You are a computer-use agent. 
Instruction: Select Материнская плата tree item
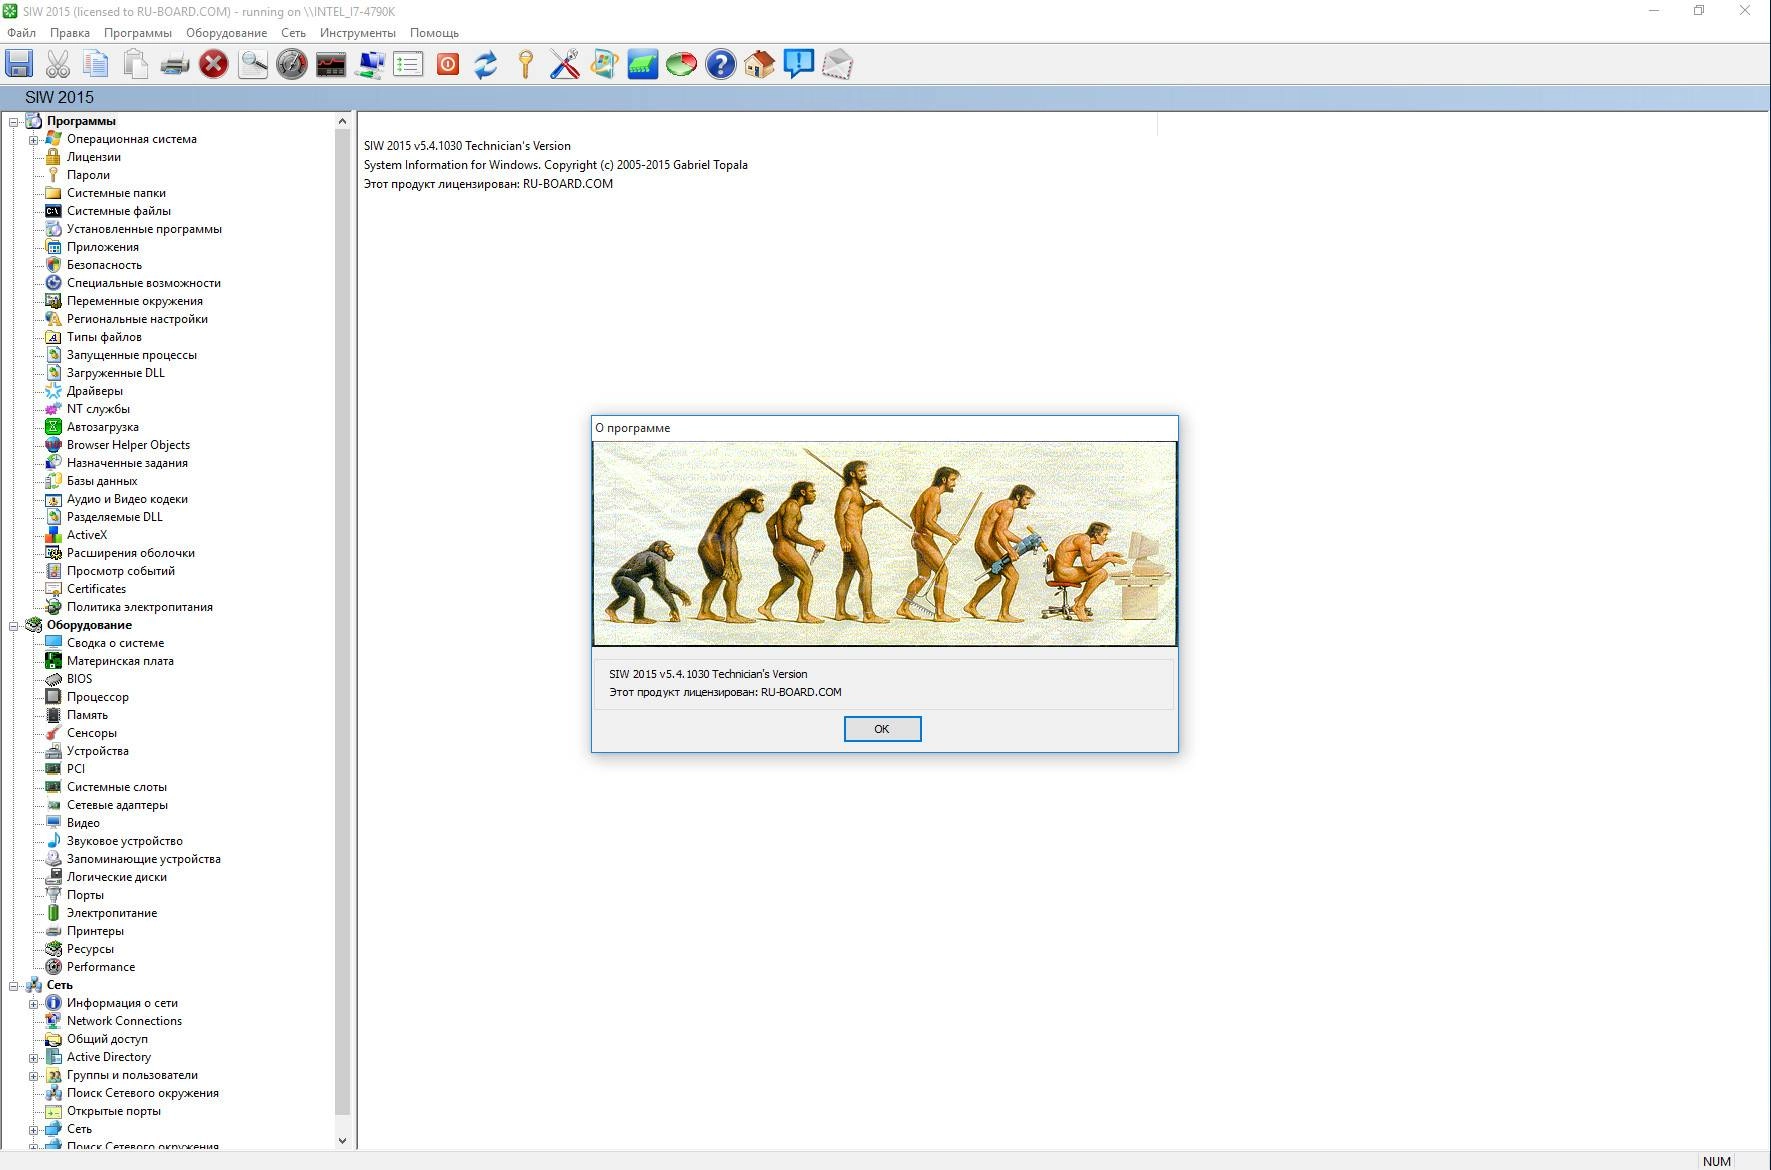click(120, 661)
